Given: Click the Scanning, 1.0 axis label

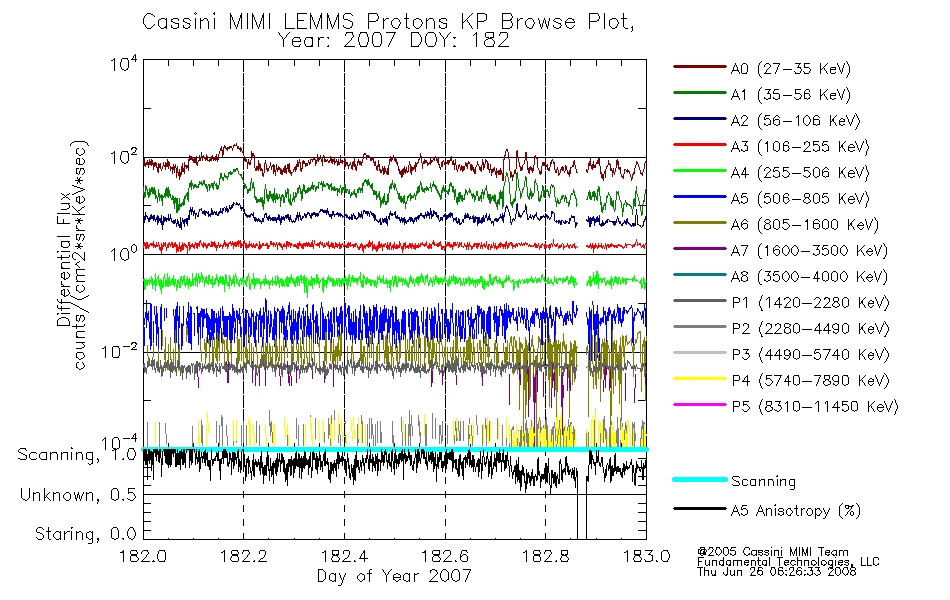Looking at the screenshot, I should click(x=77, y=455).
